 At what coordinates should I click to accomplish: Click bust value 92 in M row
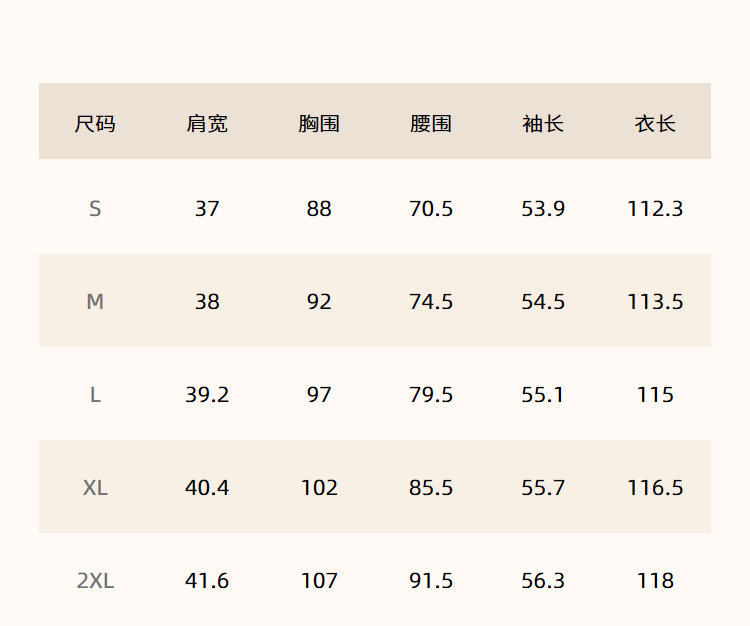coord(319,301)
